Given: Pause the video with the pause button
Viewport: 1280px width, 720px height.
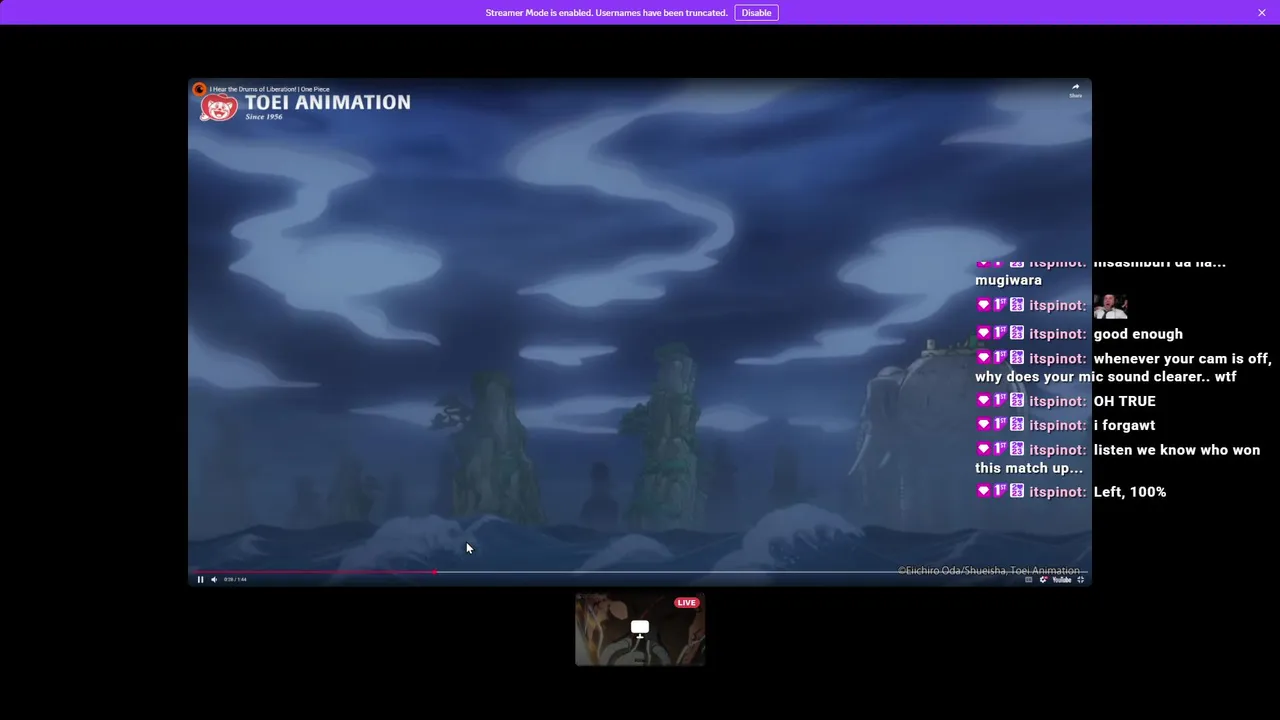Looking at the screenshot, I should point(200,579).
